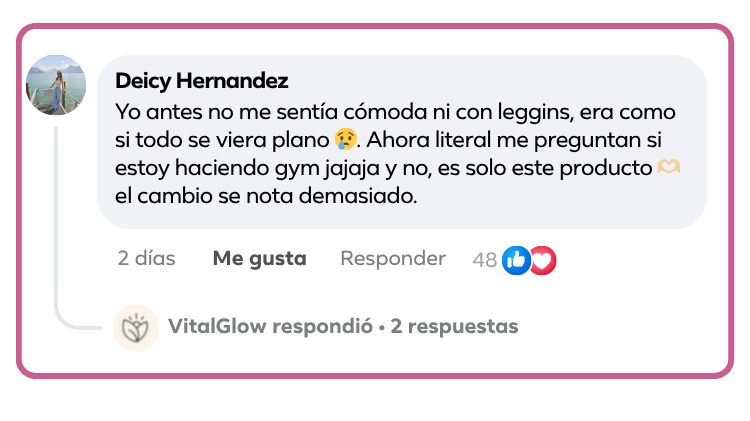Click the Deicy Hernandez name link
Screen dimensions: 750x421
(x=201, y=80)
